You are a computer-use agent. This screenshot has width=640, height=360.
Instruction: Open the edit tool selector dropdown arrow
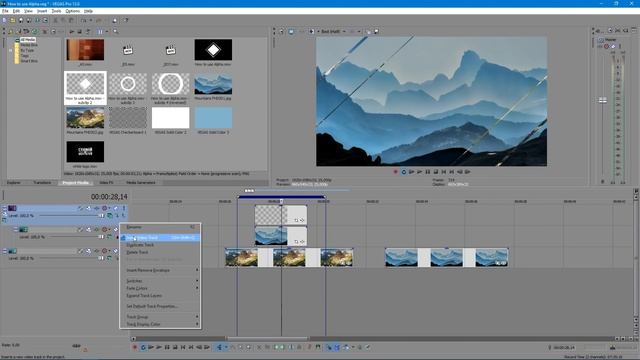[225, 347]
